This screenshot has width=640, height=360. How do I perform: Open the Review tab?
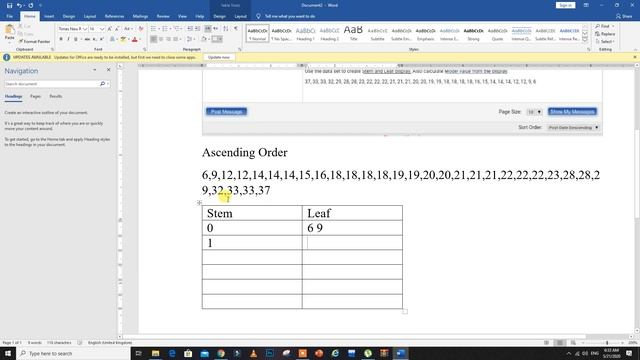point(163,16)
